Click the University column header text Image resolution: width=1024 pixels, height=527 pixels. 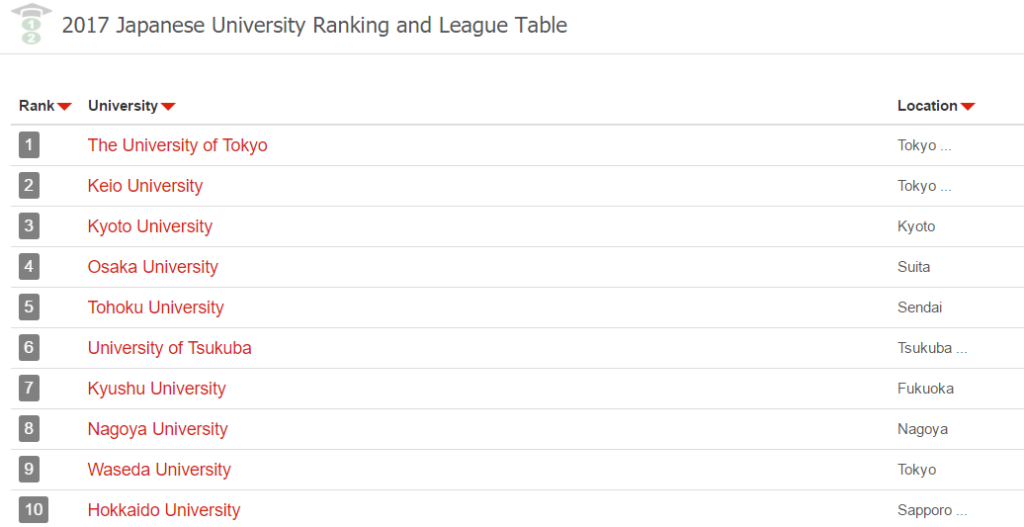point(123,106)
